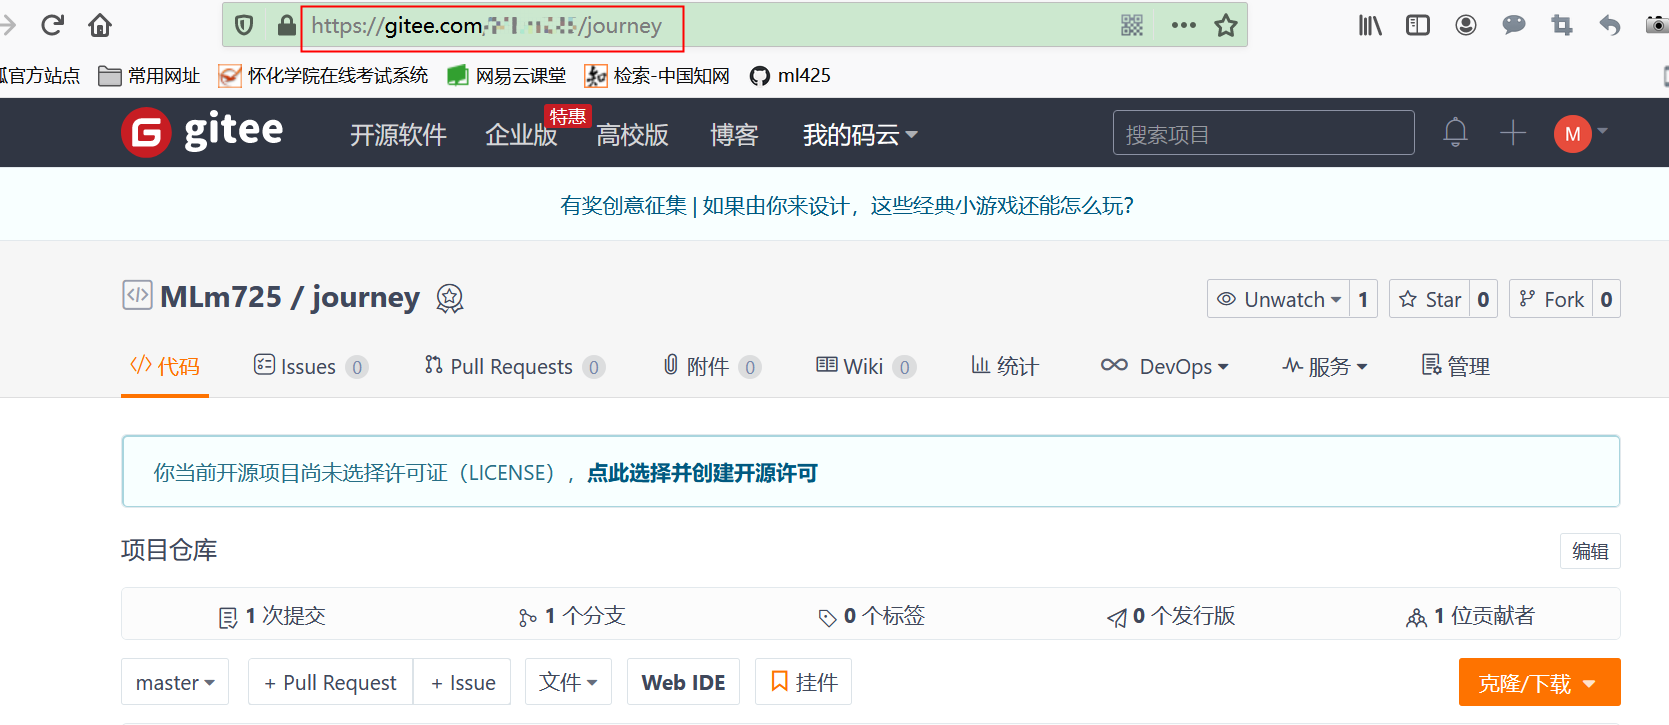Expand the DevOps dropdown tab

click(1164, 367)
